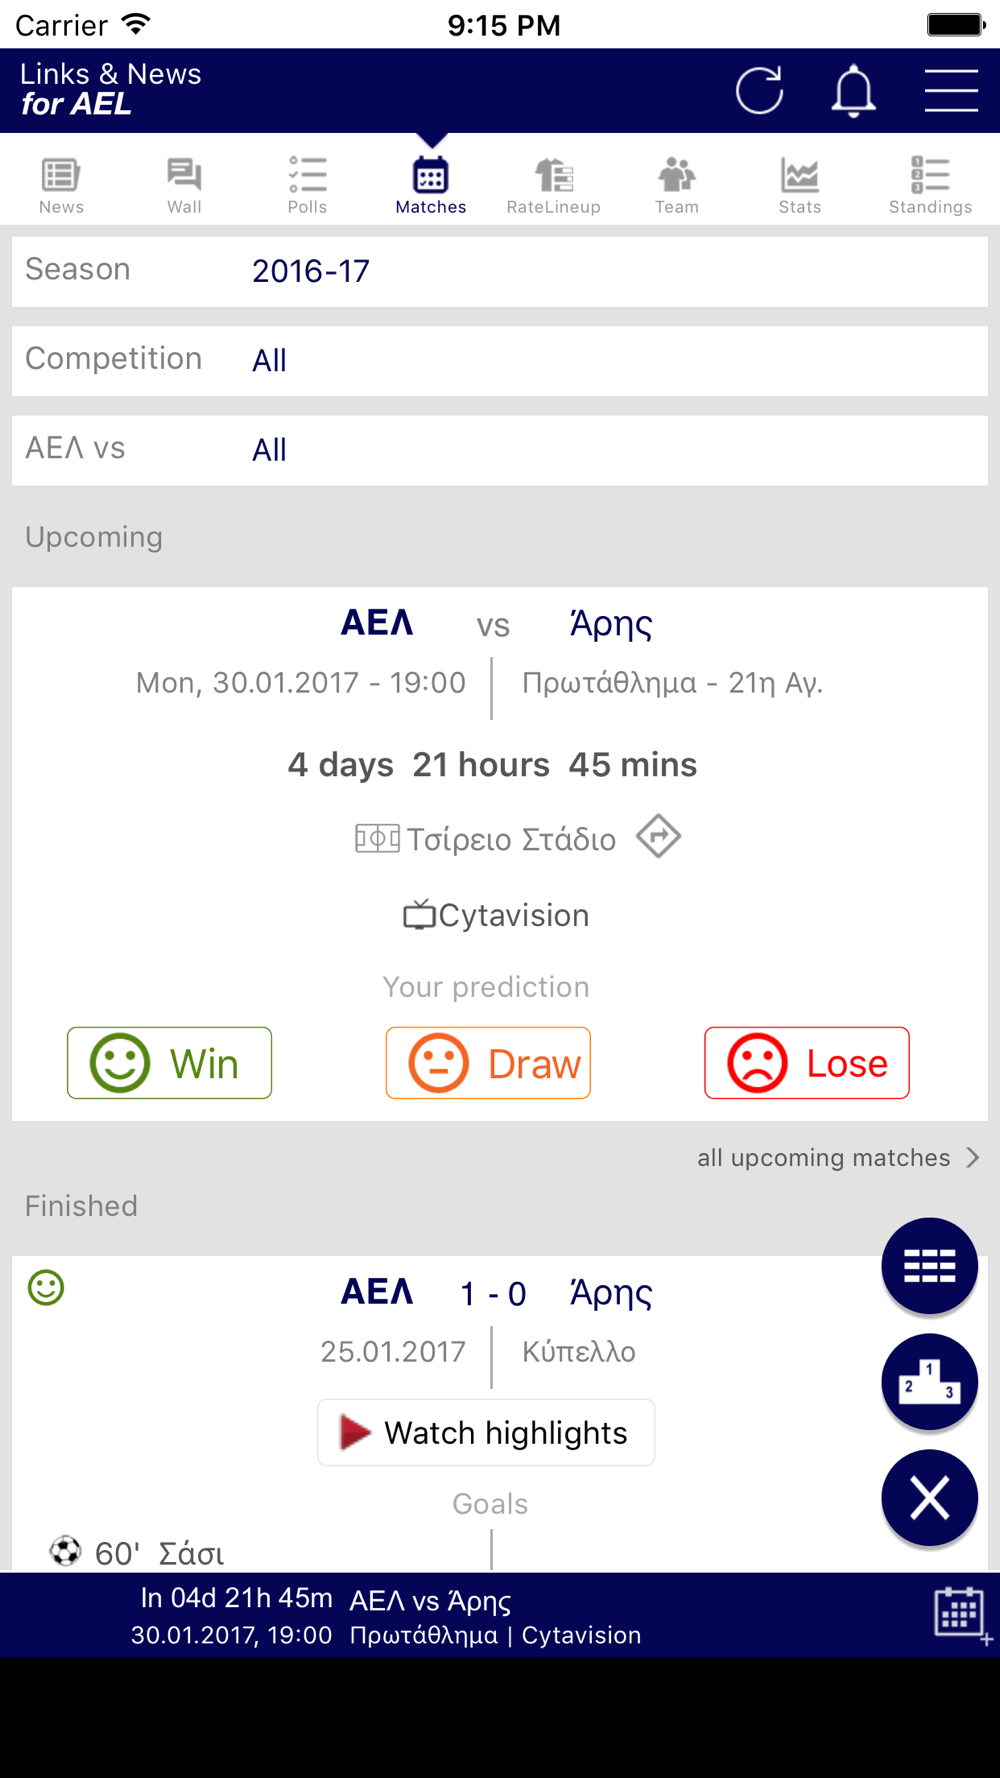
Task: Open stadium directions arrow icon
Action: pyautogui.click(x=658, y=836)
